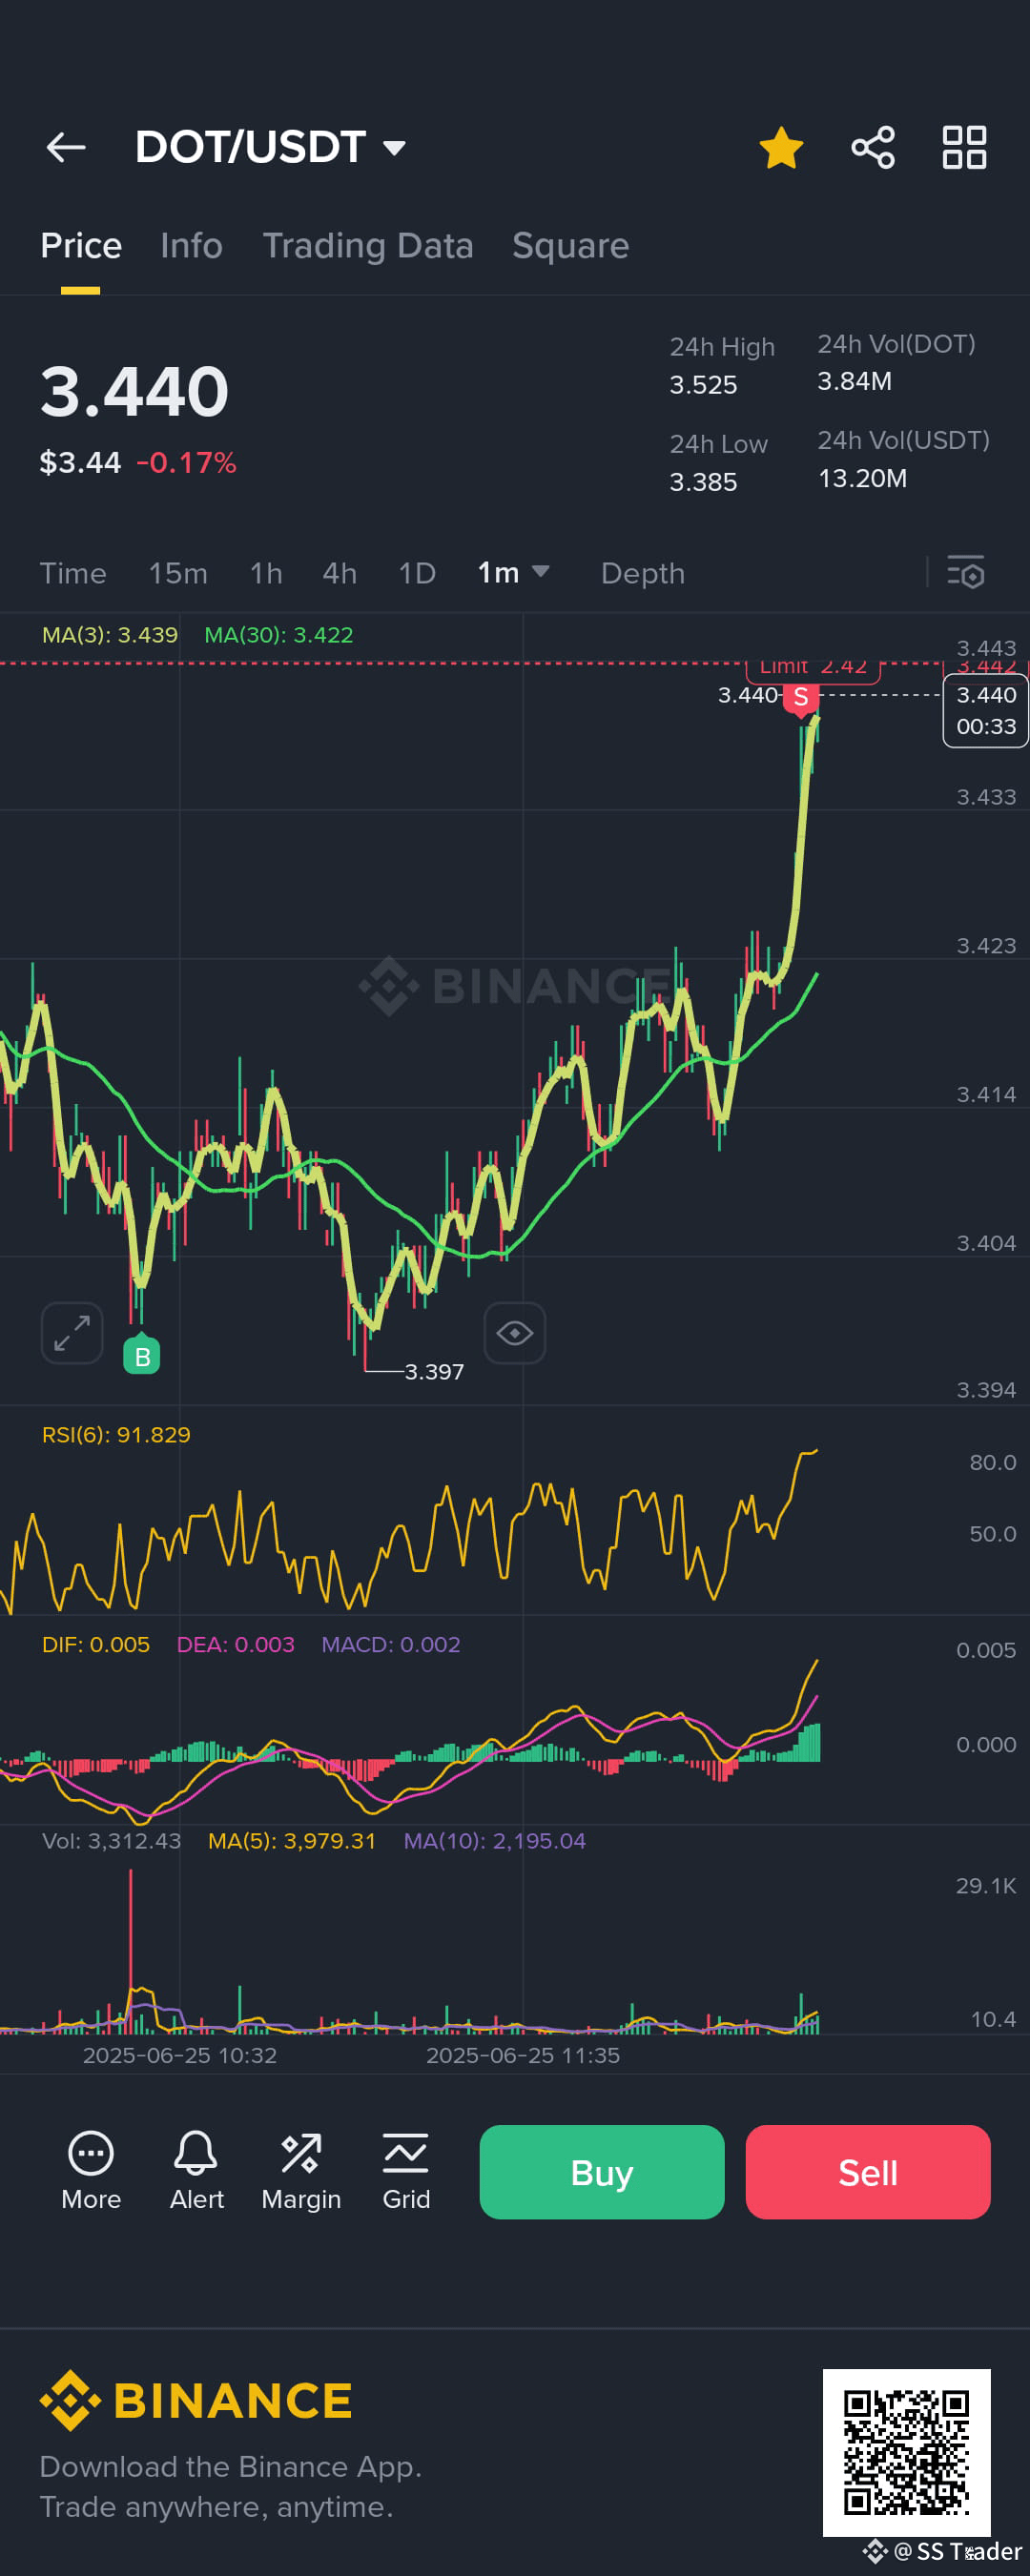Expand the chart to fullscreen

click(72, 1333)
